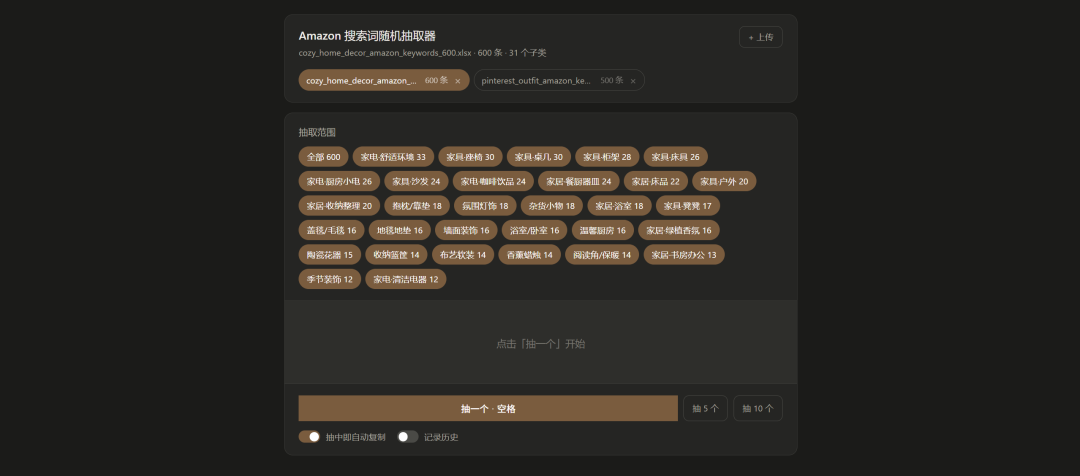This screenshot has height=476, width=1080.
Task: Toggle the 家居·浴室 18 chip
Action: pos(619,206)
